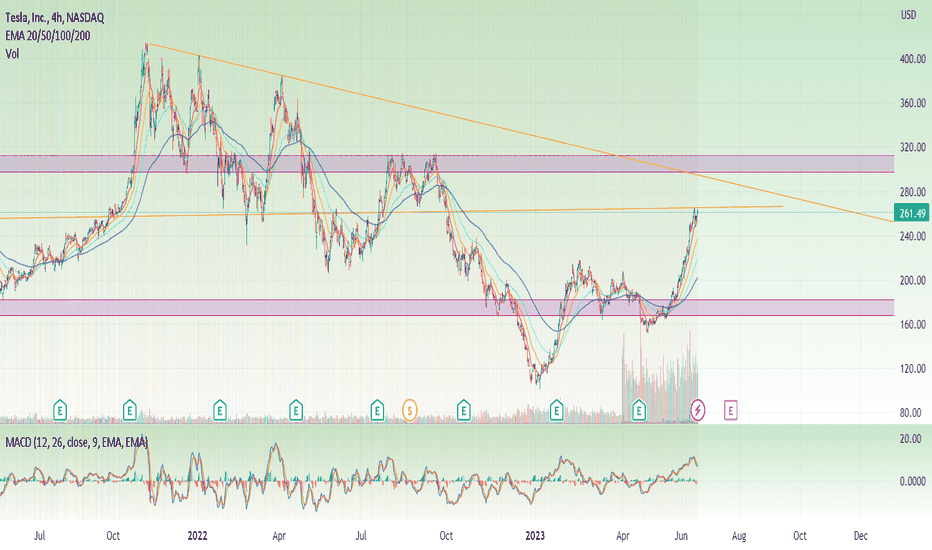
Task: Click the 360.00 price axis label
Action: (912, 103)
